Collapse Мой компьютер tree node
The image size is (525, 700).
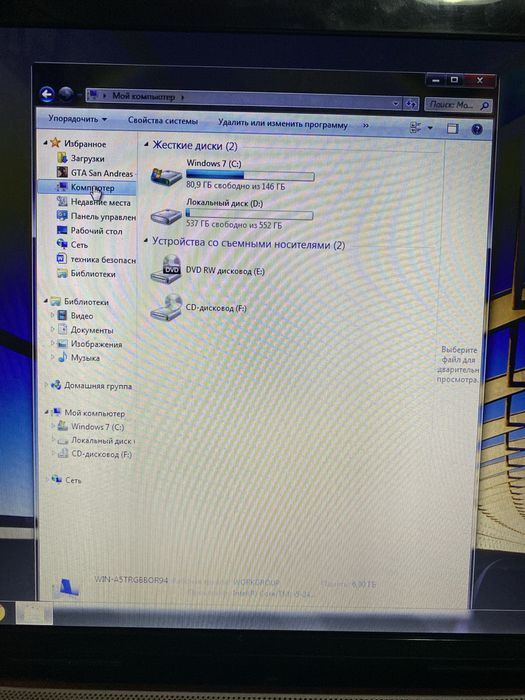(46, 412)
